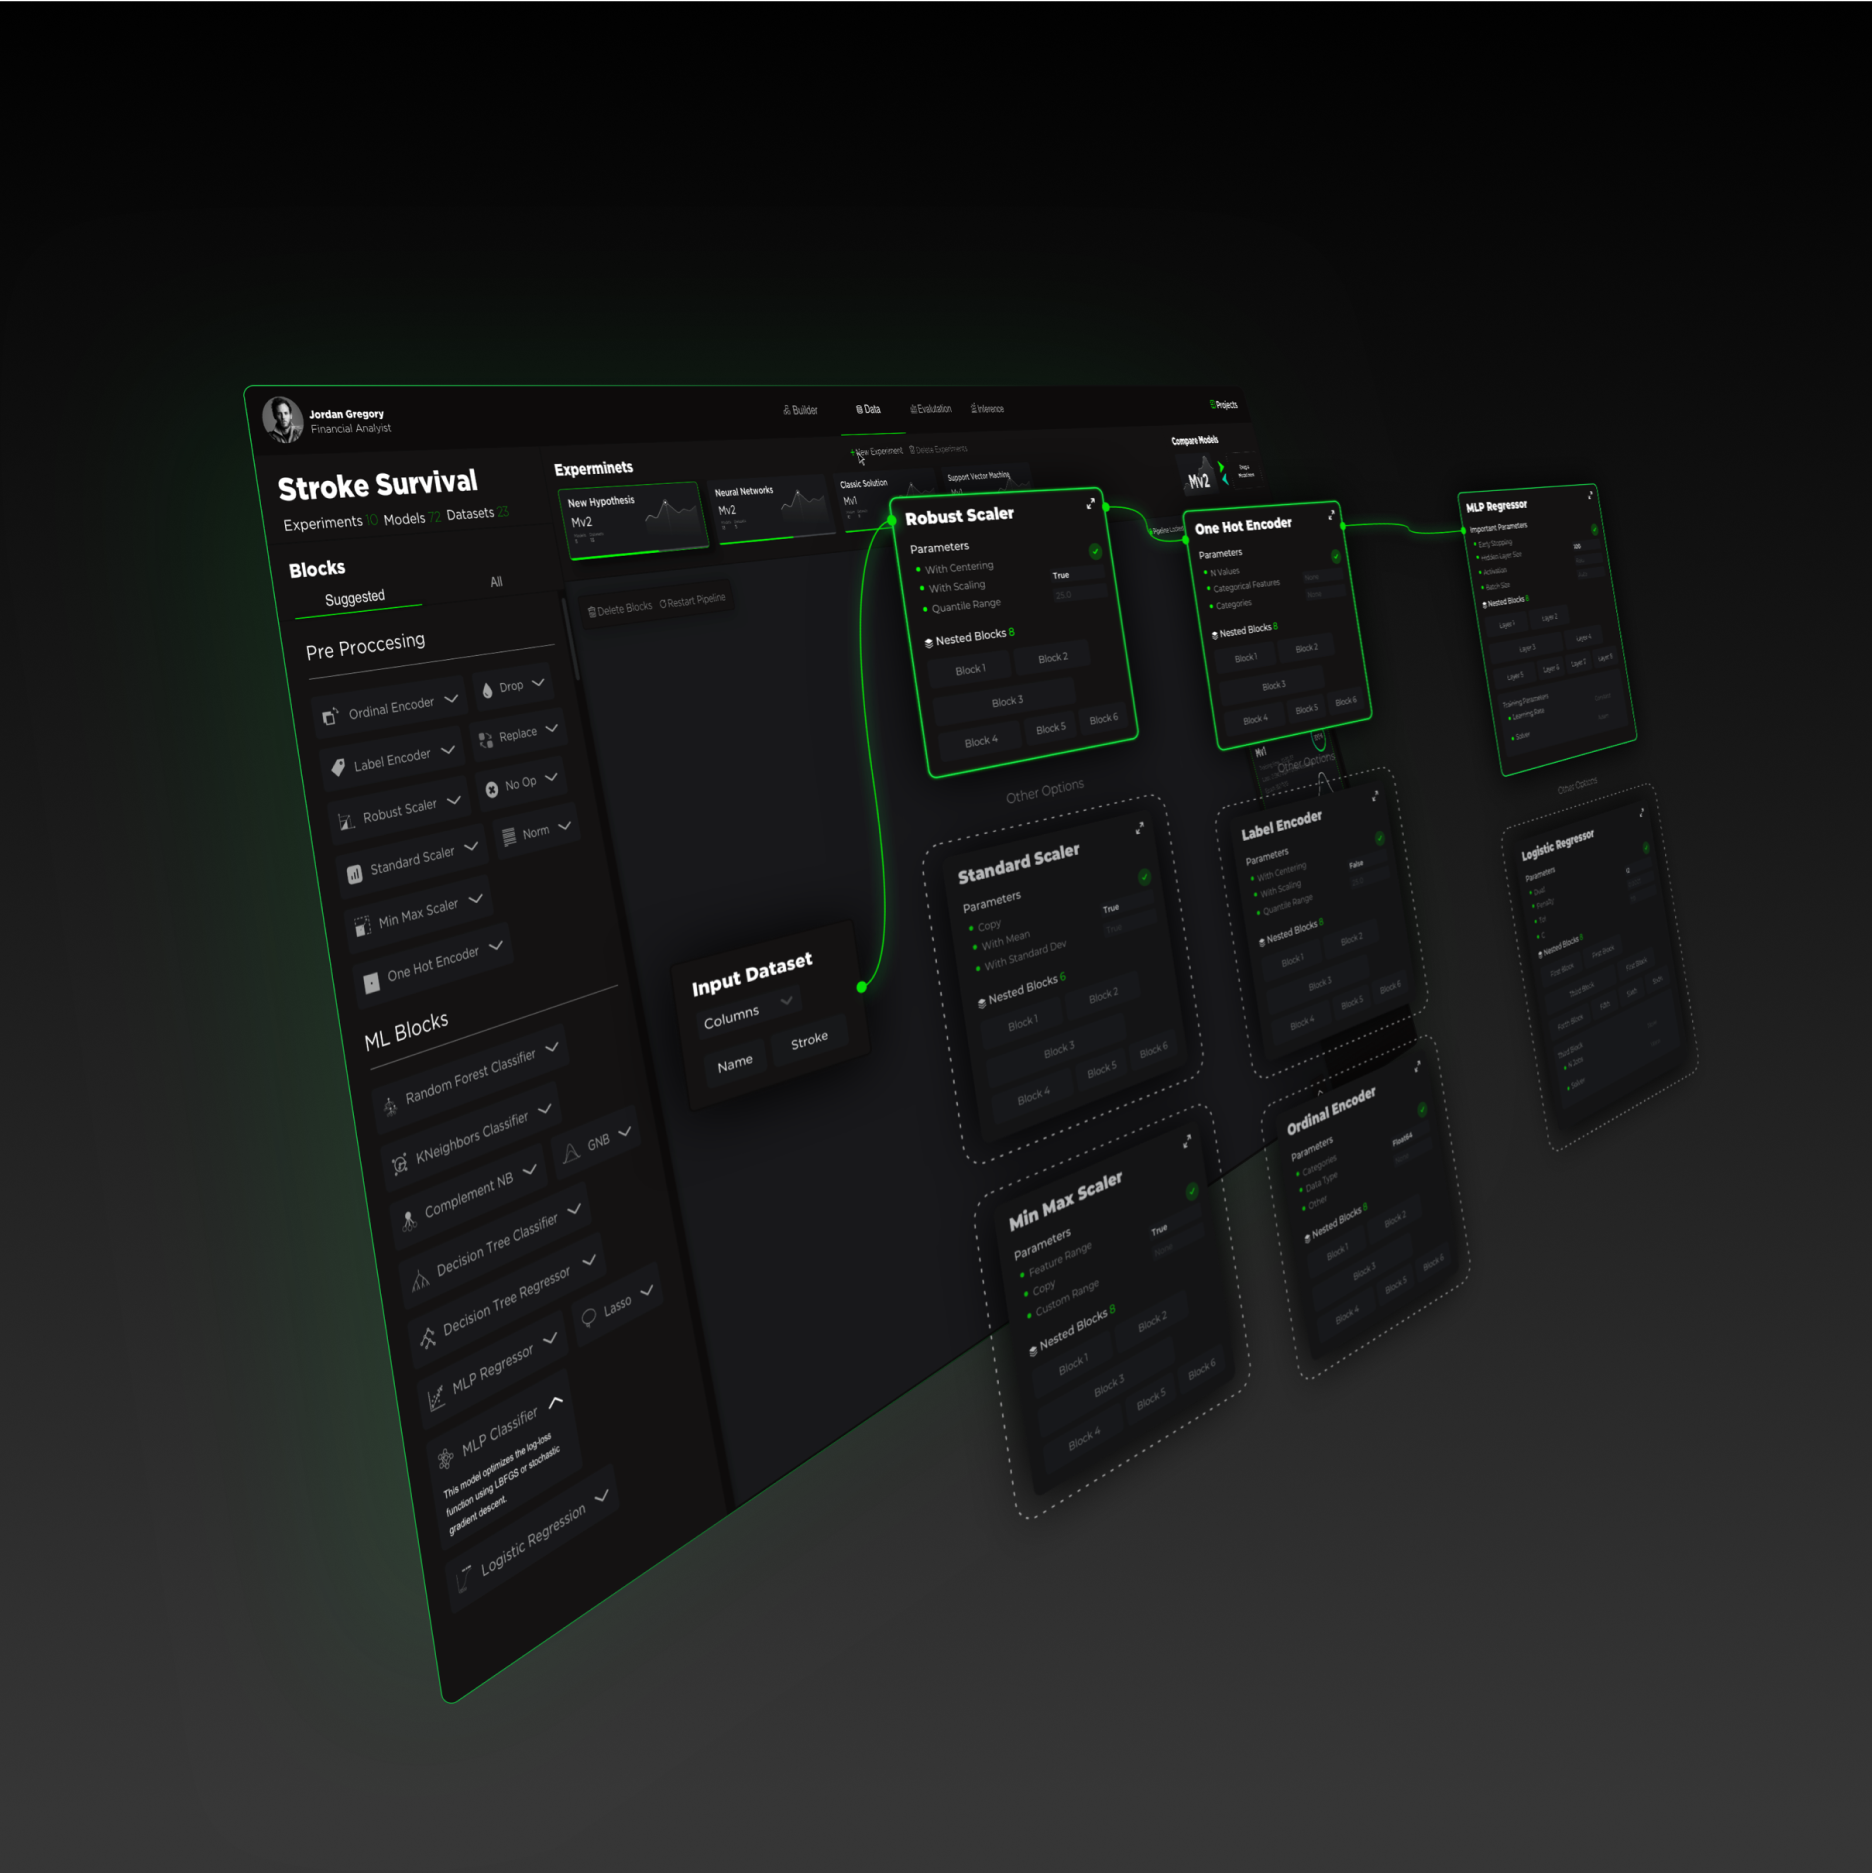1872x1873 pixels.
Task: Click the Delete Blocks button
Action: point(620,609)
